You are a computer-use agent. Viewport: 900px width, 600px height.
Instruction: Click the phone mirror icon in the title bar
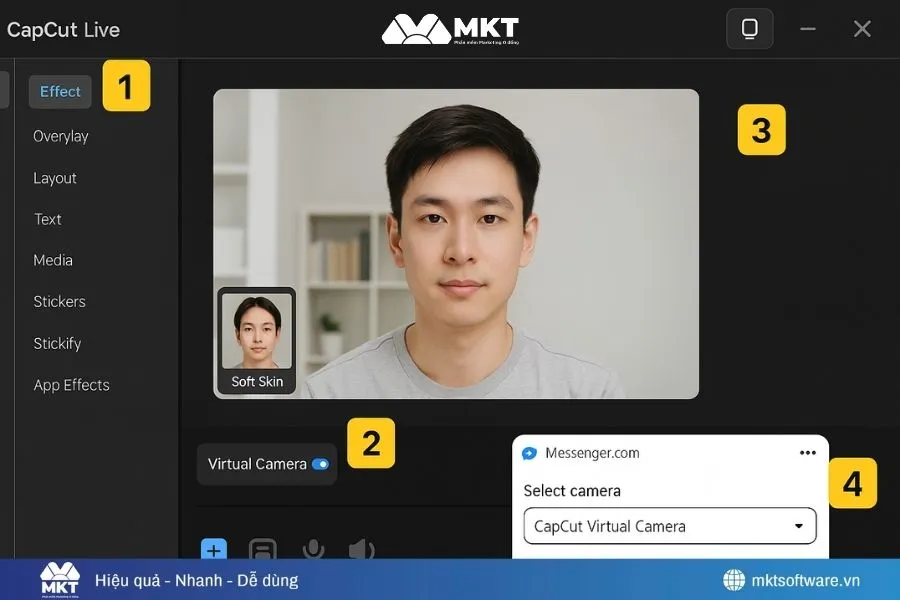(749, 28)
